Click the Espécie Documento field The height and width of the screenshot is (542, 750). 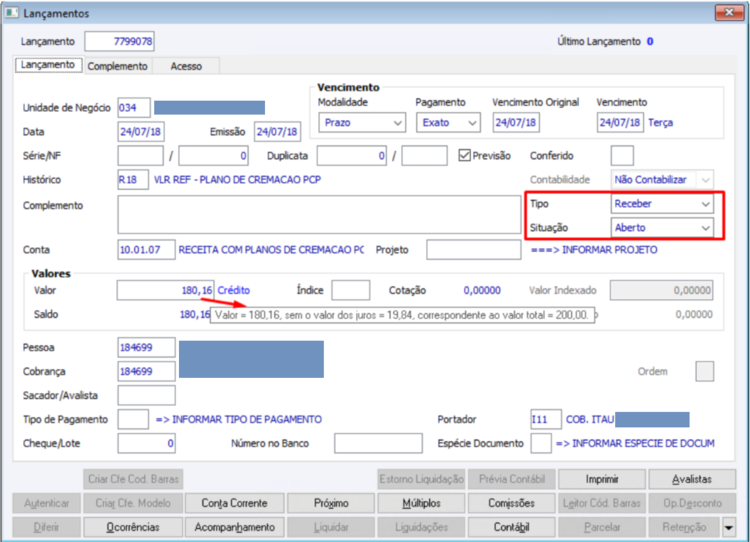[x=541, y=443]
